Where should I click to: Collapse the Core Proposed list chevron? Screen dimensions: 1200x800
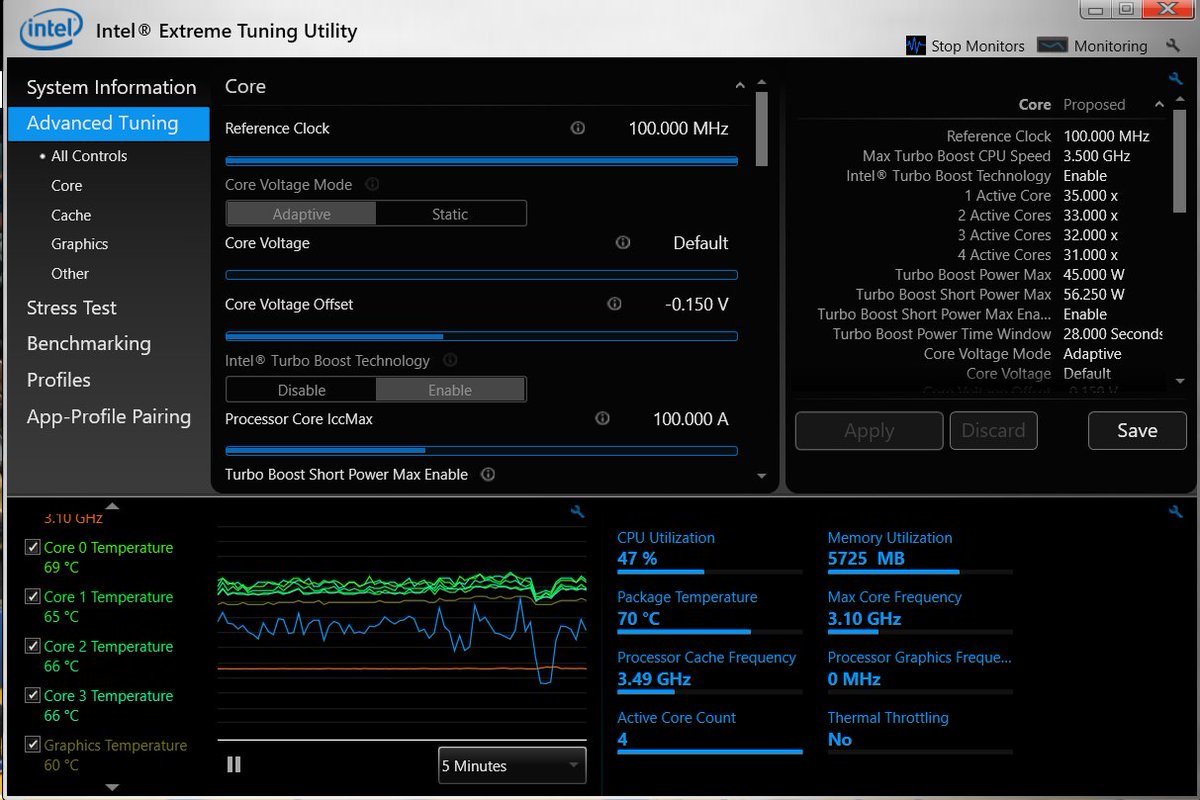(x=1159, y=105)
